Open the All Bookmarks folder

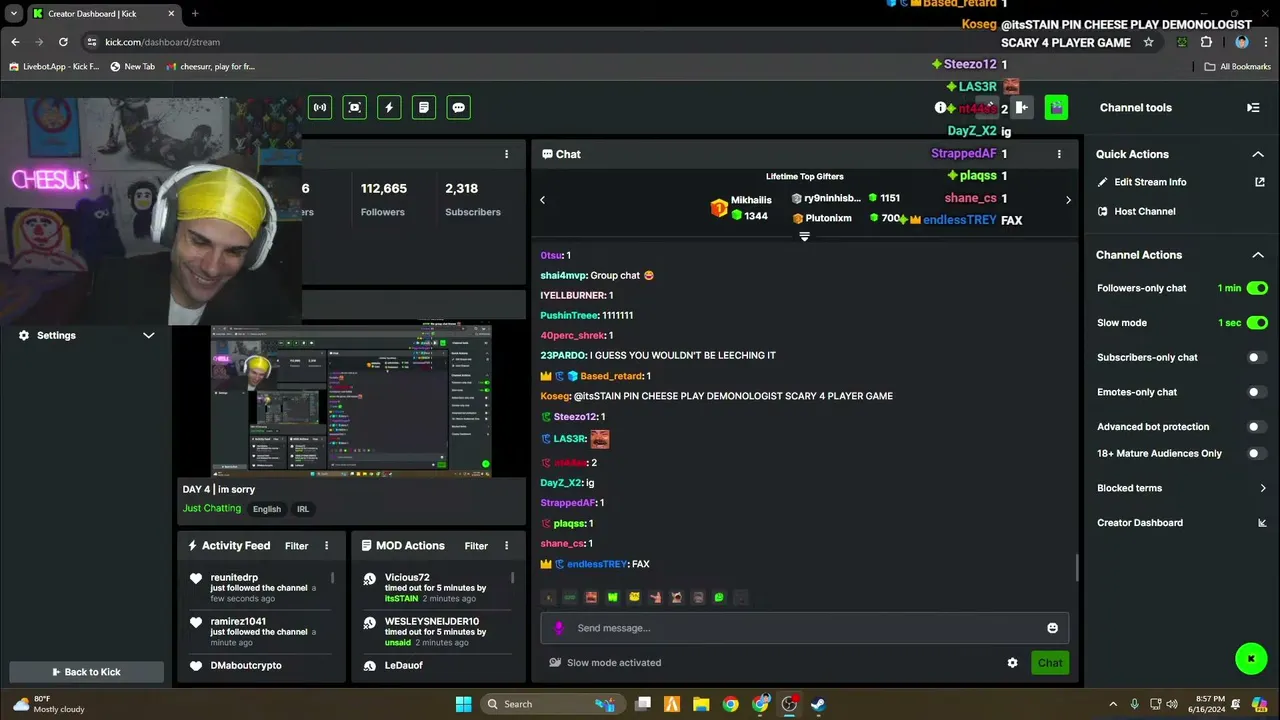pos(1237,67)
